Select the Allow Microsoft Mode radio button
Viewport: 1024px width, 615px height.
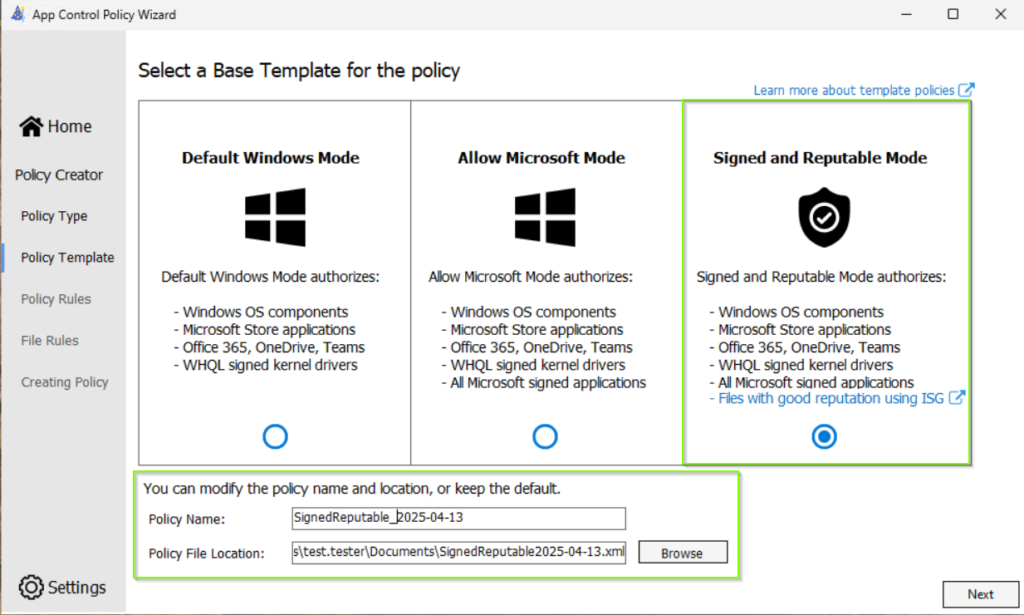pyautogui.click(x=545, y=437)
